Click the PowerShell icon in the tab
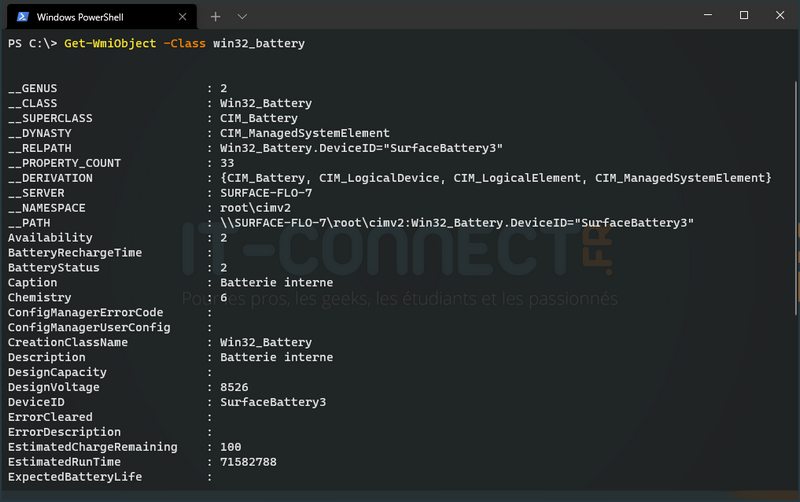This screenshot has width=800, height=502. click(22, 16)
